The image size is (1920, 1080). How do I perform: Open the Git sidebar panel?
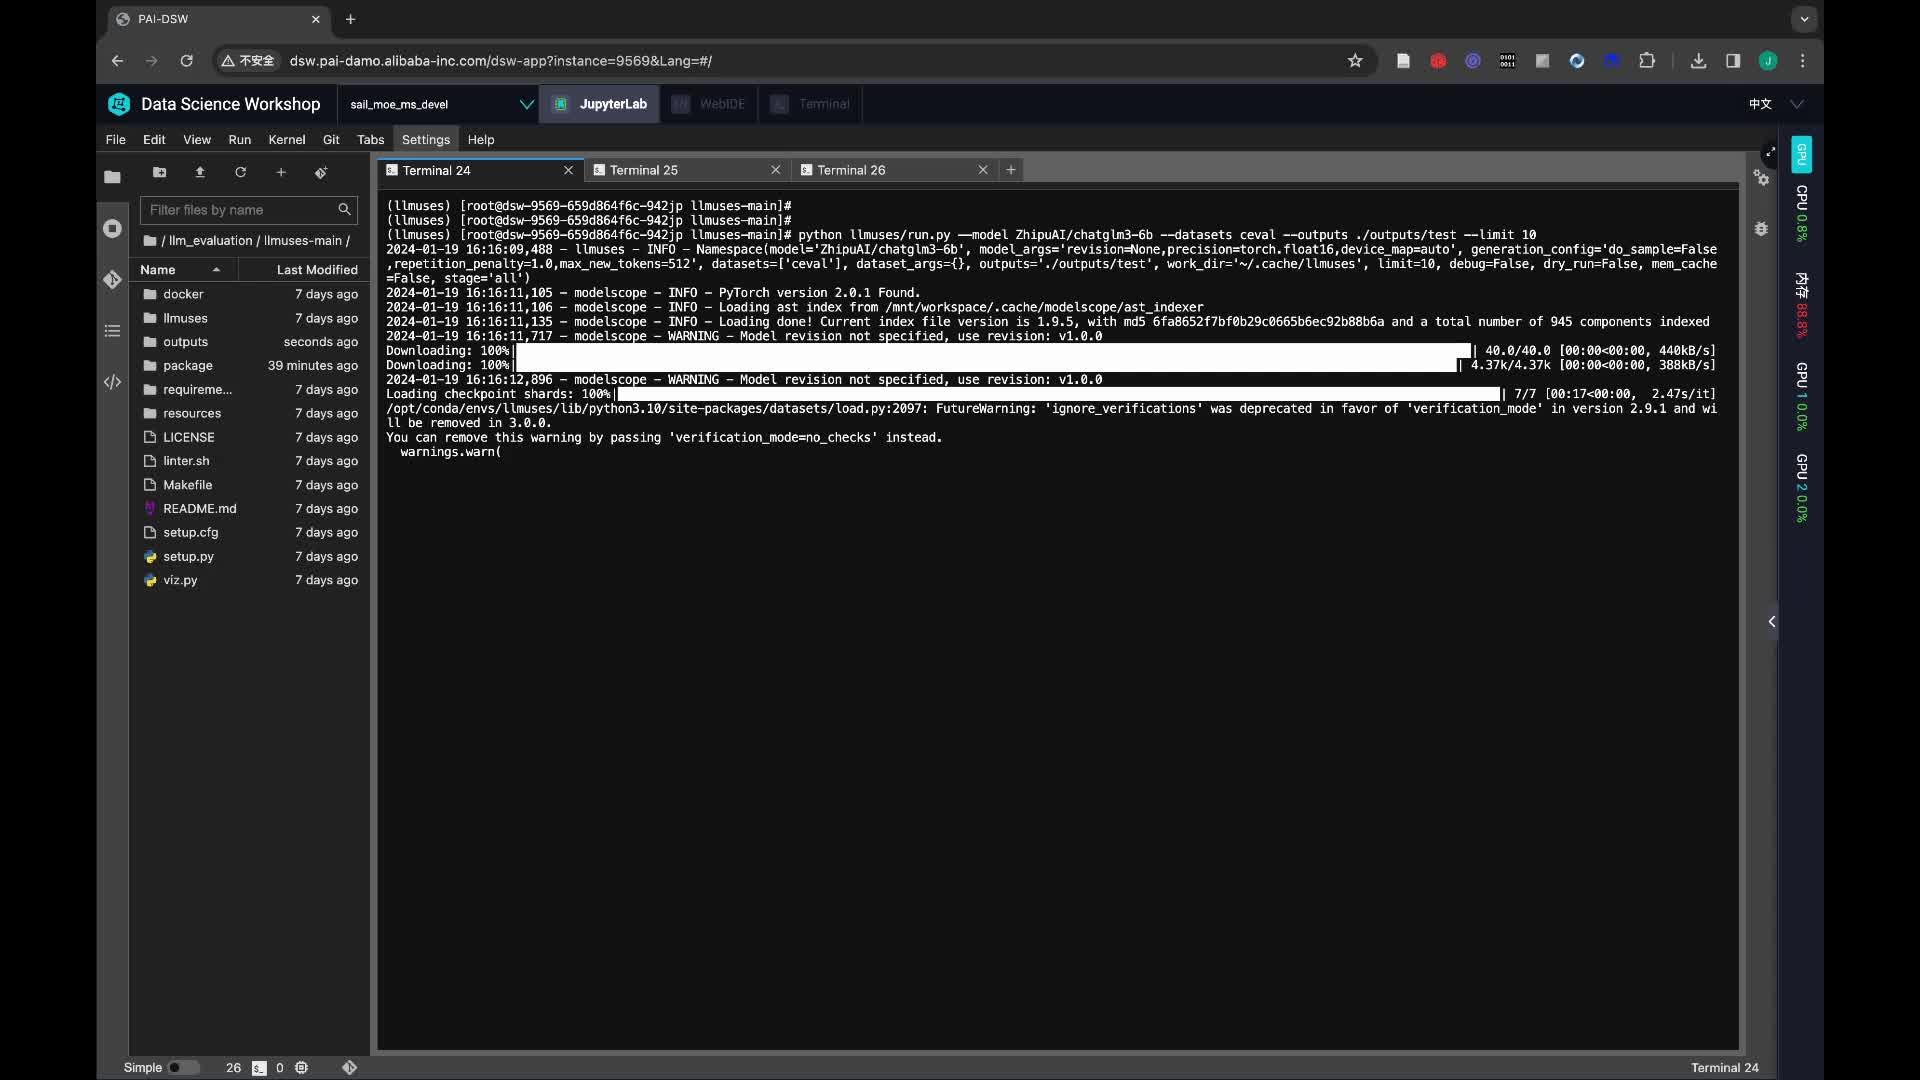[112, 279]
